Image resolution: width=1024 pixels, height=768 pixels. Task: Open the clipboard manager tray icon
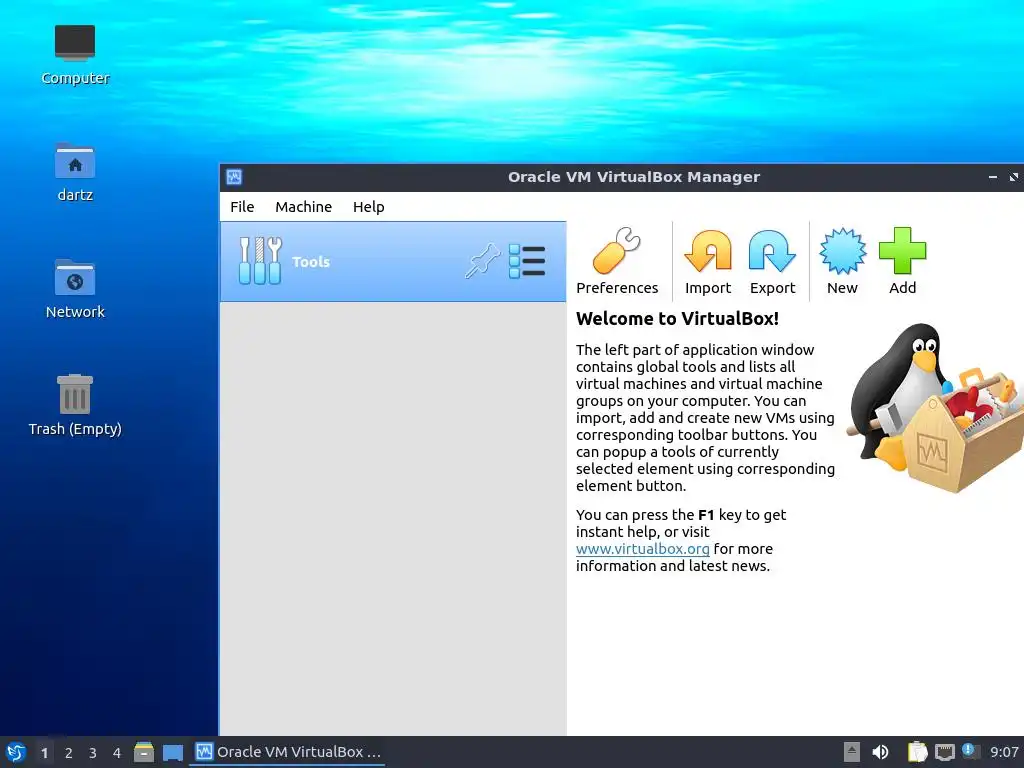tap(917, 752)
